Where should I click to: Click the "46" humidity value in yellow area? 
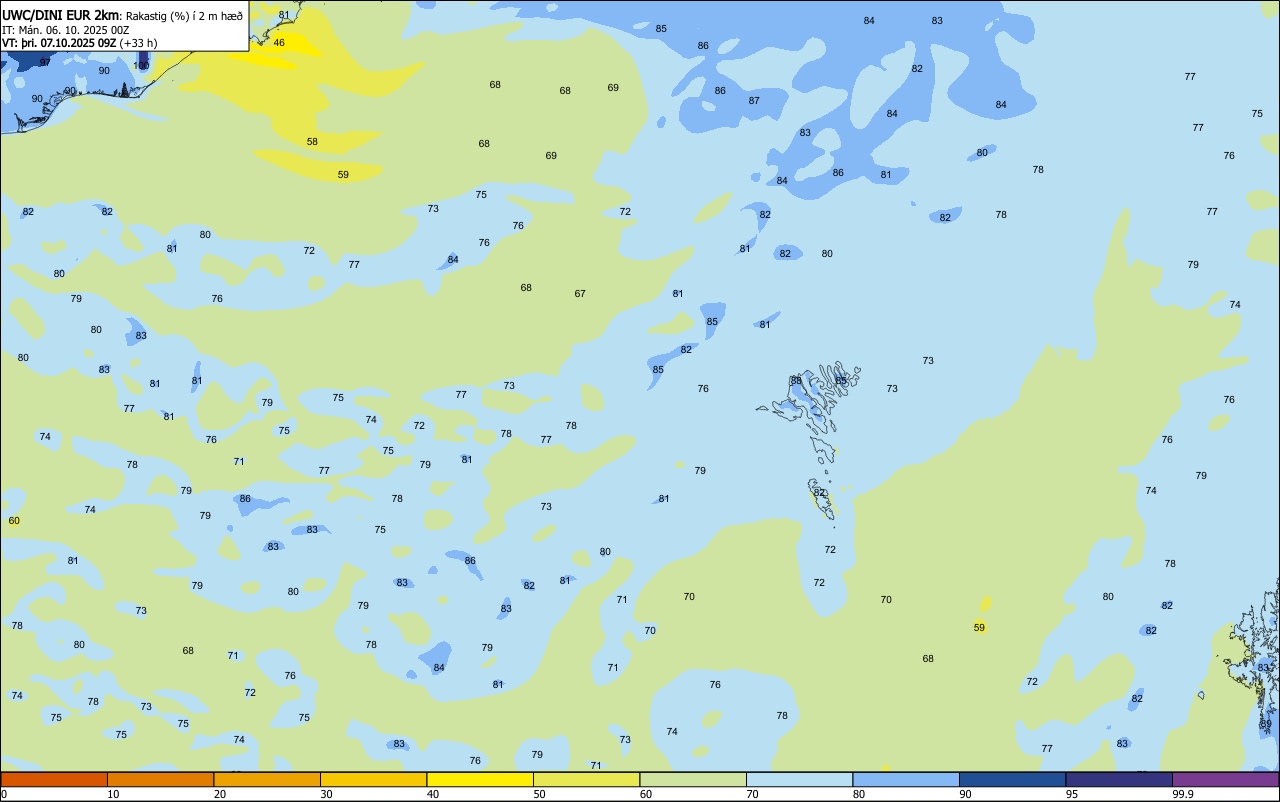point(279,43)
